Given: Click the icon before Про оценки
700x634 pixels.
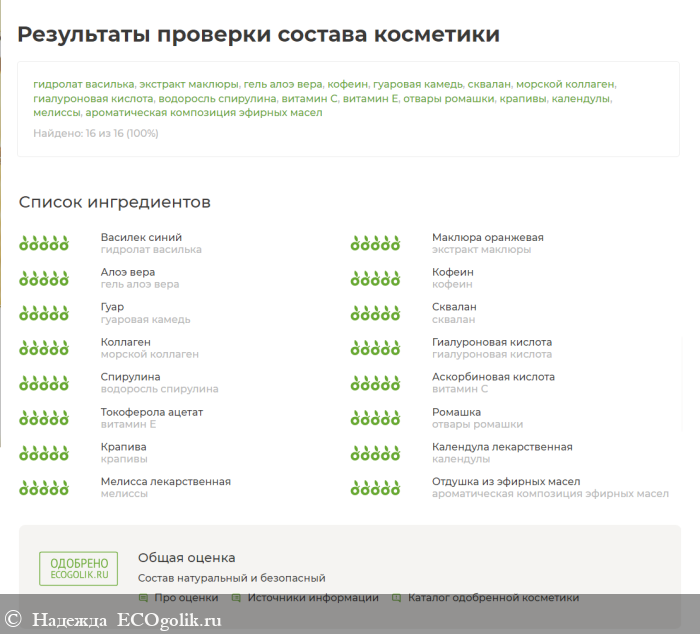Looking at the screenshot, I should pos(143,598).
